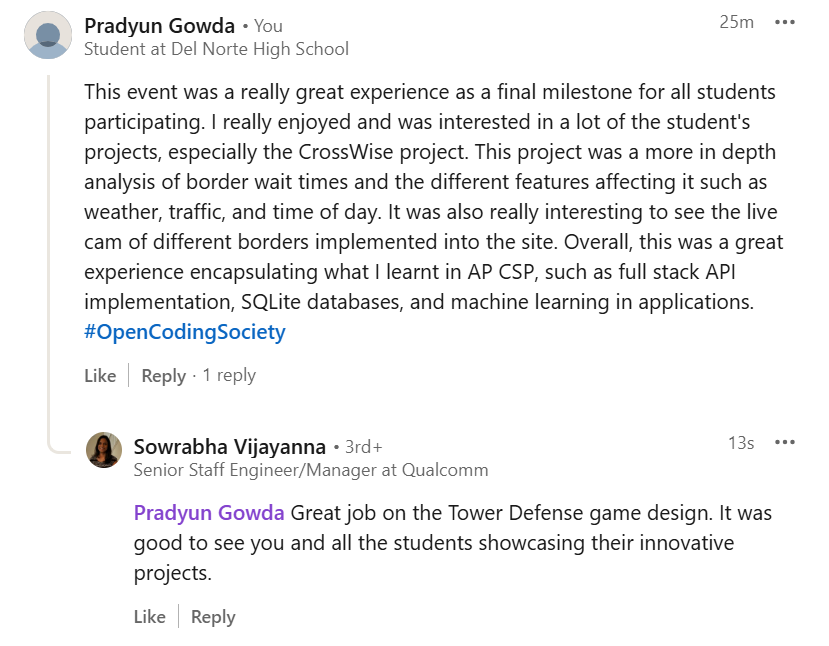The height and width of the screenshot is (646, 829).
Task: Click the vertical thread line beside comment
Action: (49, 250)
